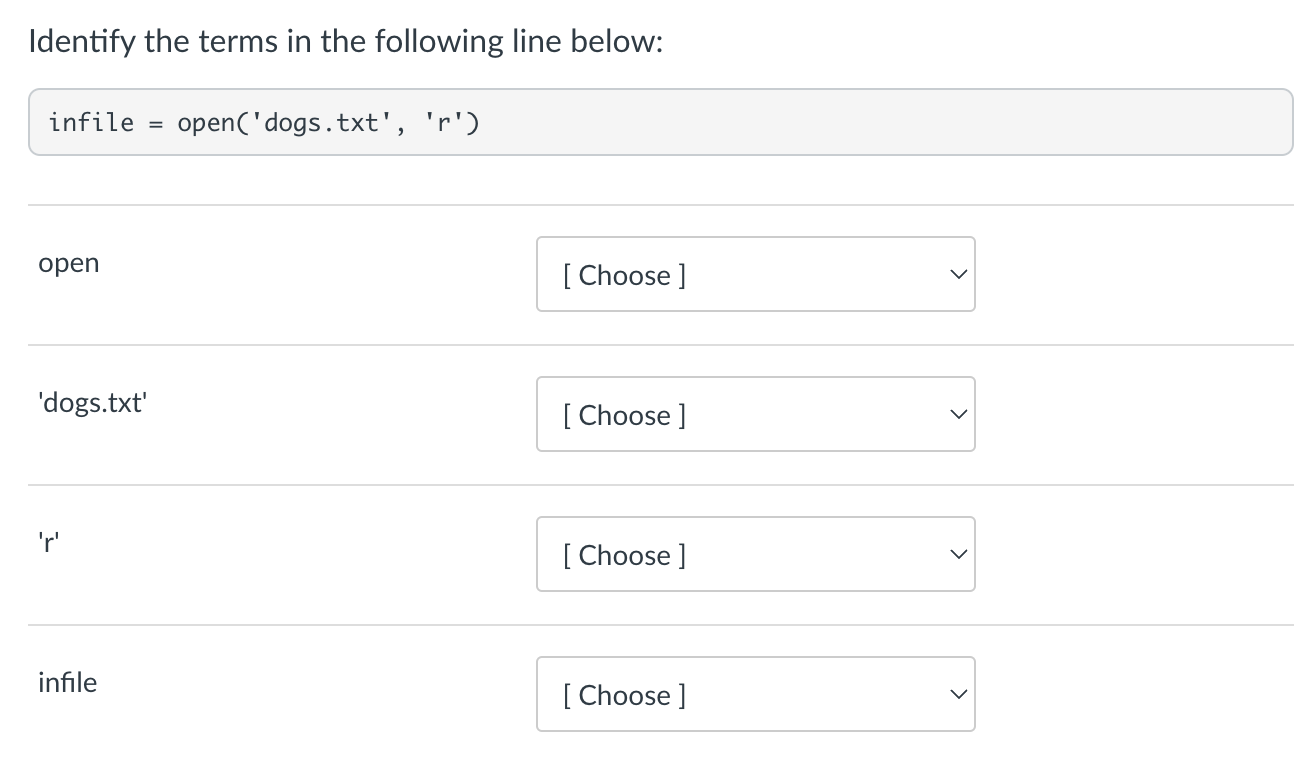This screenshot has width=1306, height=778.
Task: Open the dropdown next to 'open'
Action: [755, 274]
